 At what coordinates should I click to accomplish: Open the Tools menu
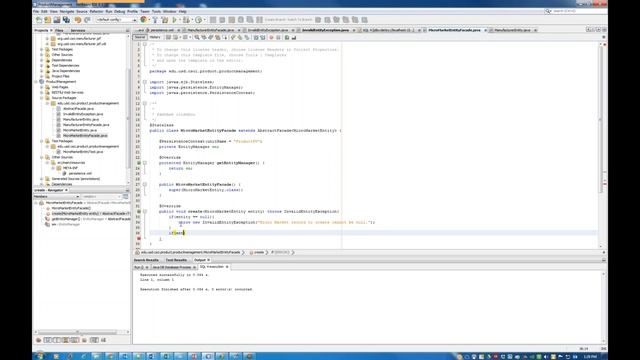click(156, 11)
